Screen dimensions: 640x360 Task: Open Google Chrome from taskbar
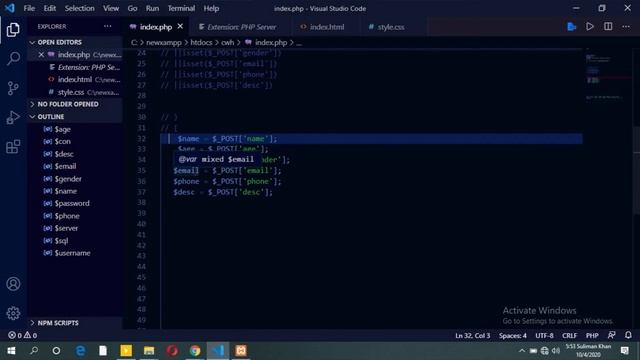coord(195,351)
